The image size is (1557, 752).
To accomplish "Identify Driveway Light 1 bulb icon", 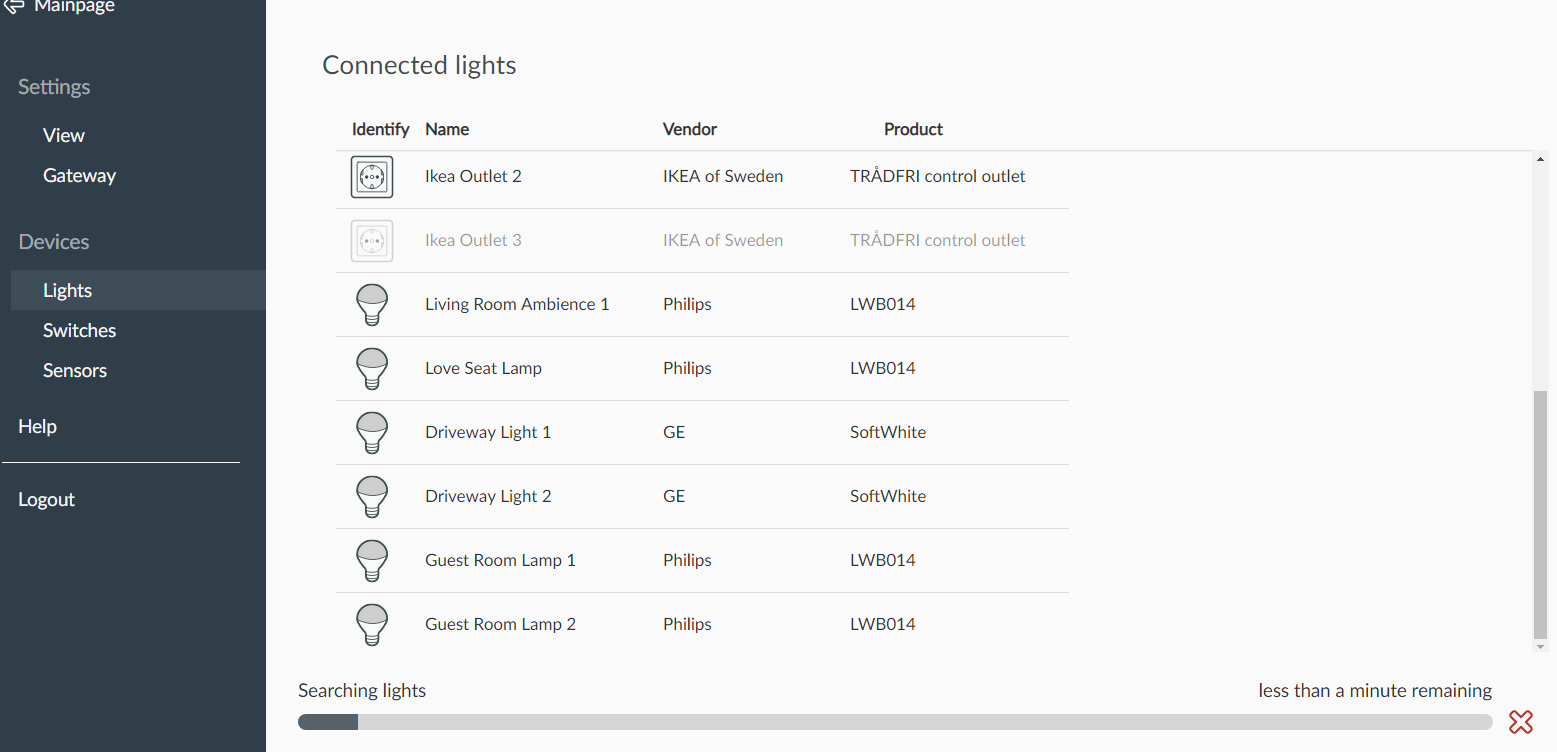I will coord(372,433).
